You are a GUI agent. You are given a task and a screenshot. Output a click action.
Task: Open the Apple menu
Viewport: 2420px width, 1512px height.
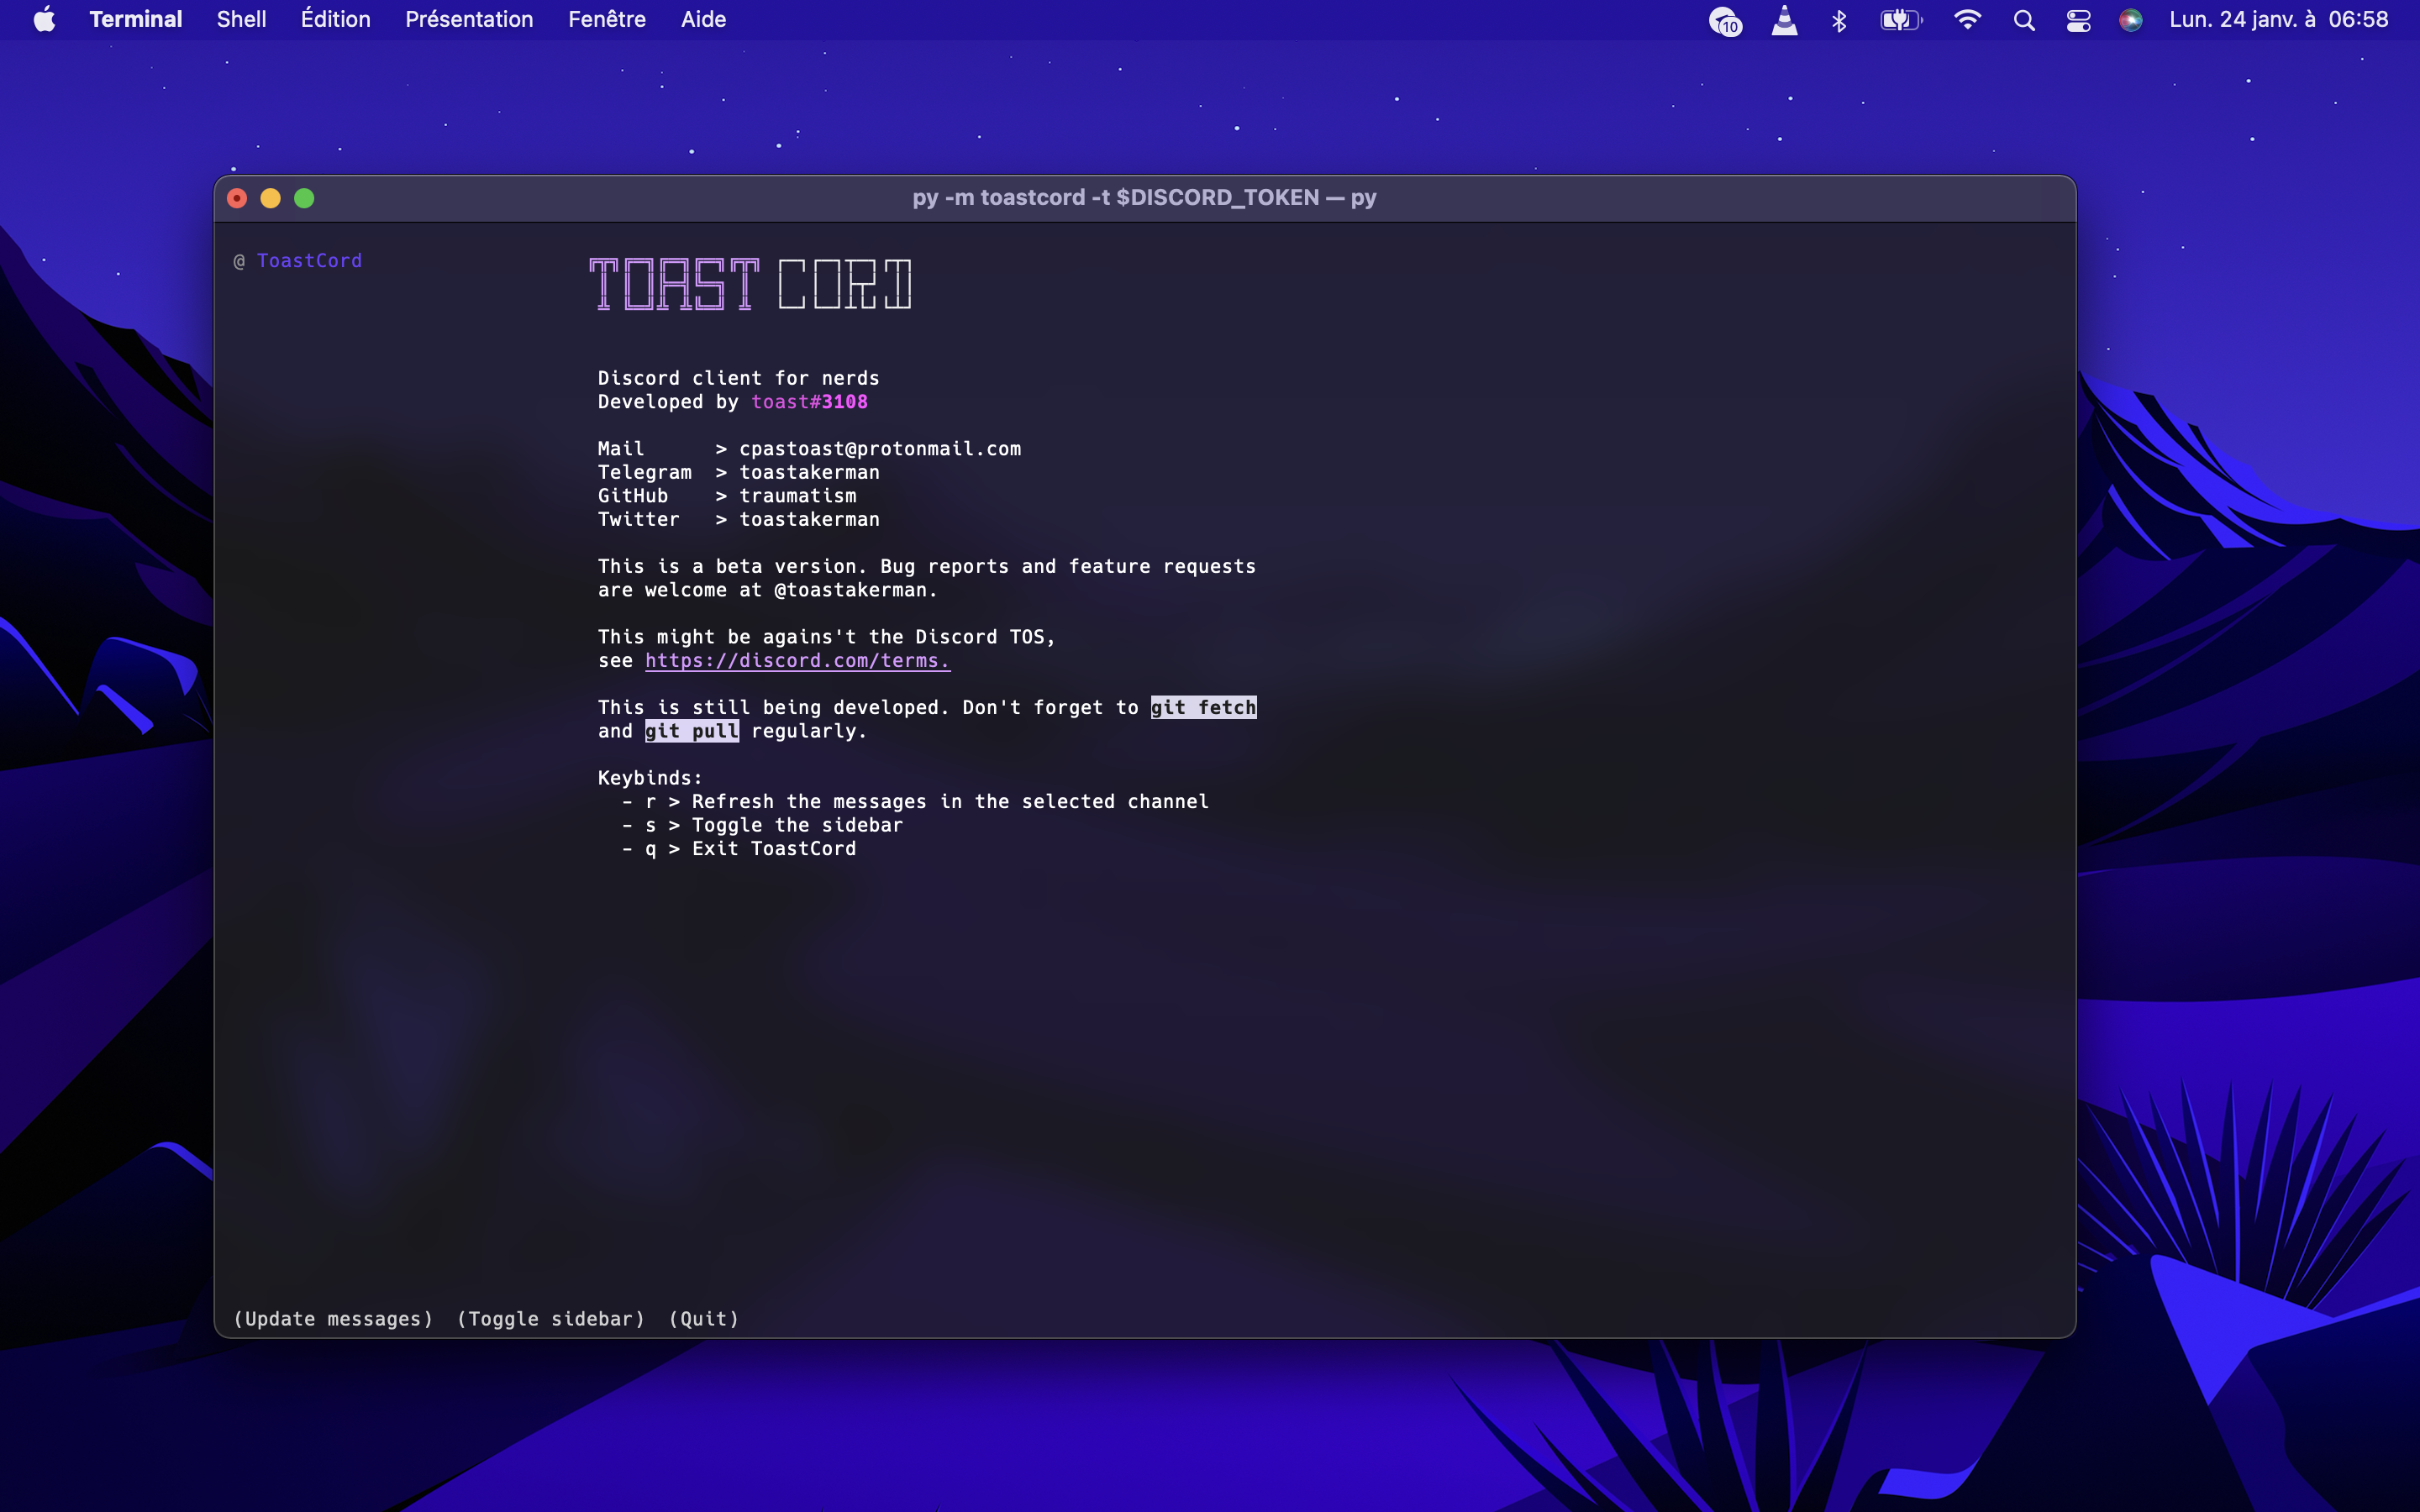[x=44, y=19]
